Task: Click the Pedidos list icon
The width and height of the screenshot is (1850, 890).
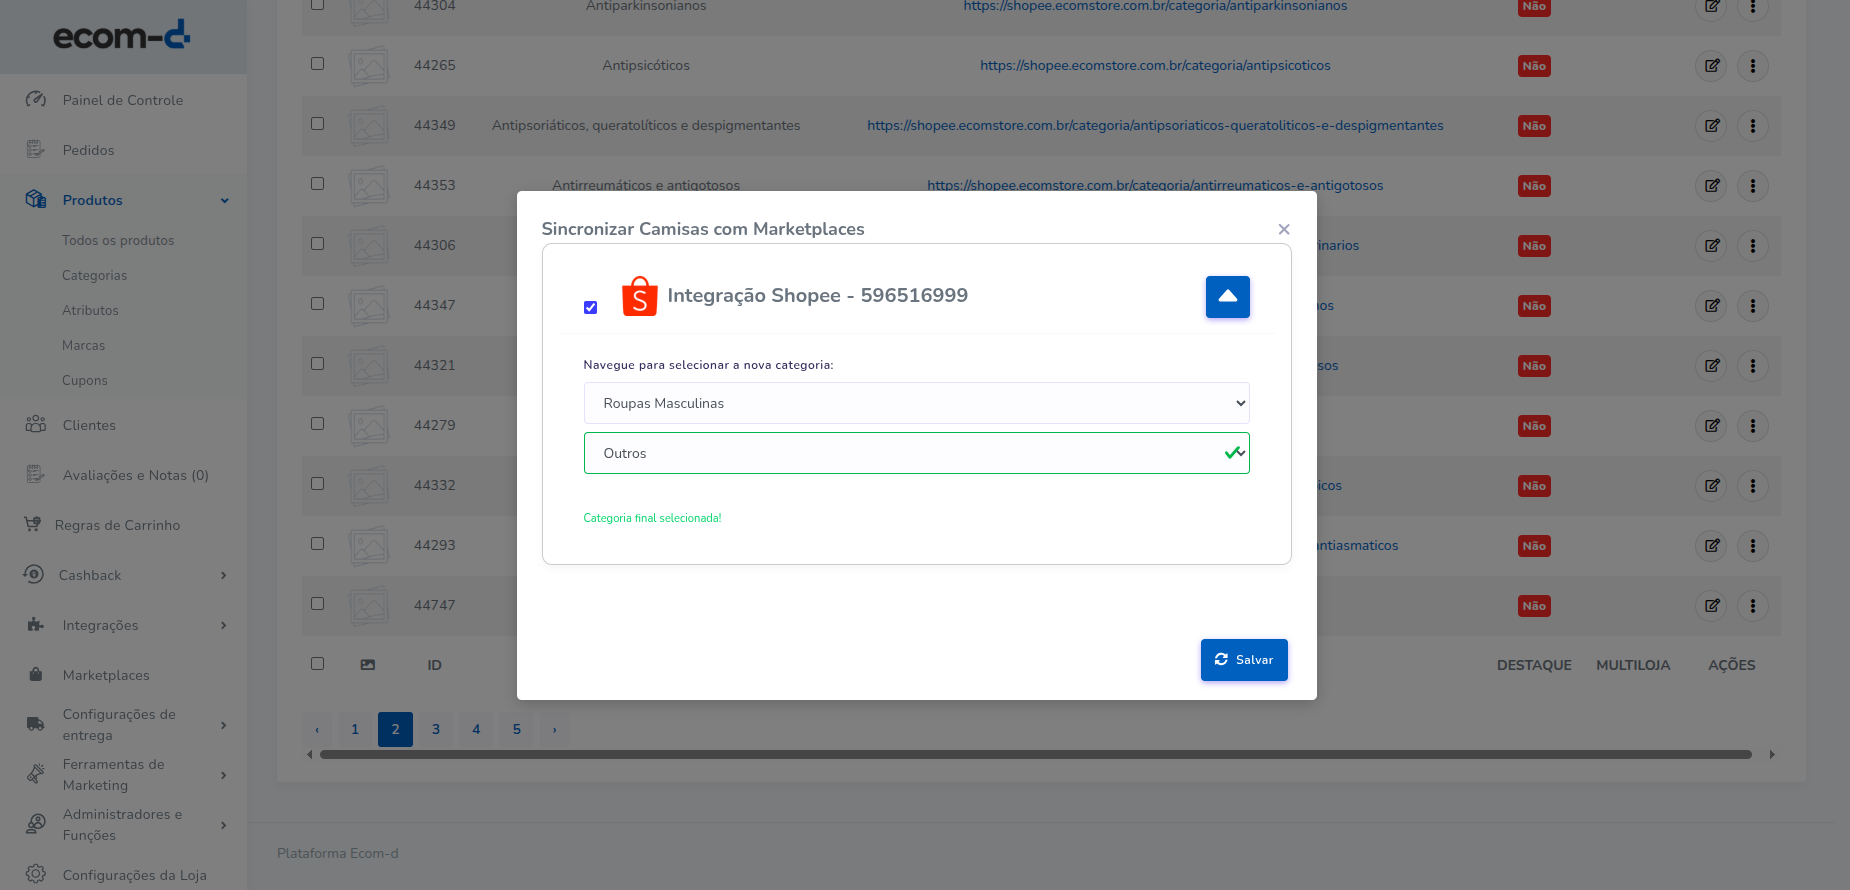Action: (x=36, y=149)
